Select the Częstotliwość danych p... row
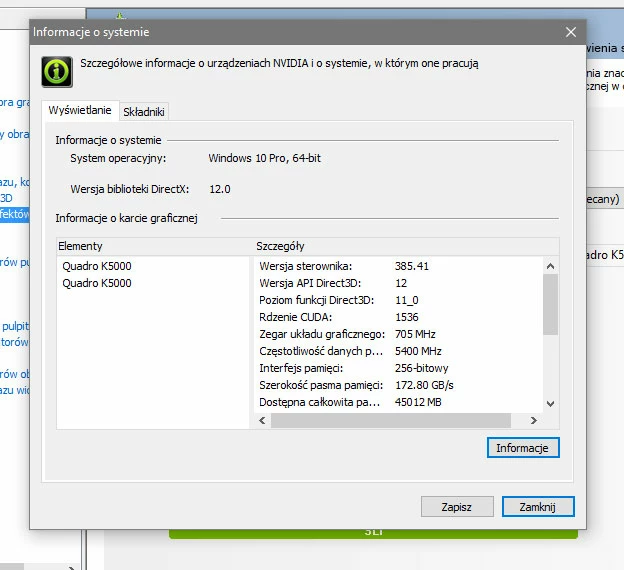 point(398,351)
